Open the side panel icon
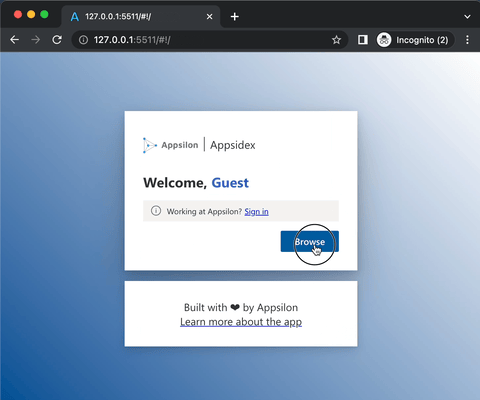This screenshot has width=480, height=400. 363,40
